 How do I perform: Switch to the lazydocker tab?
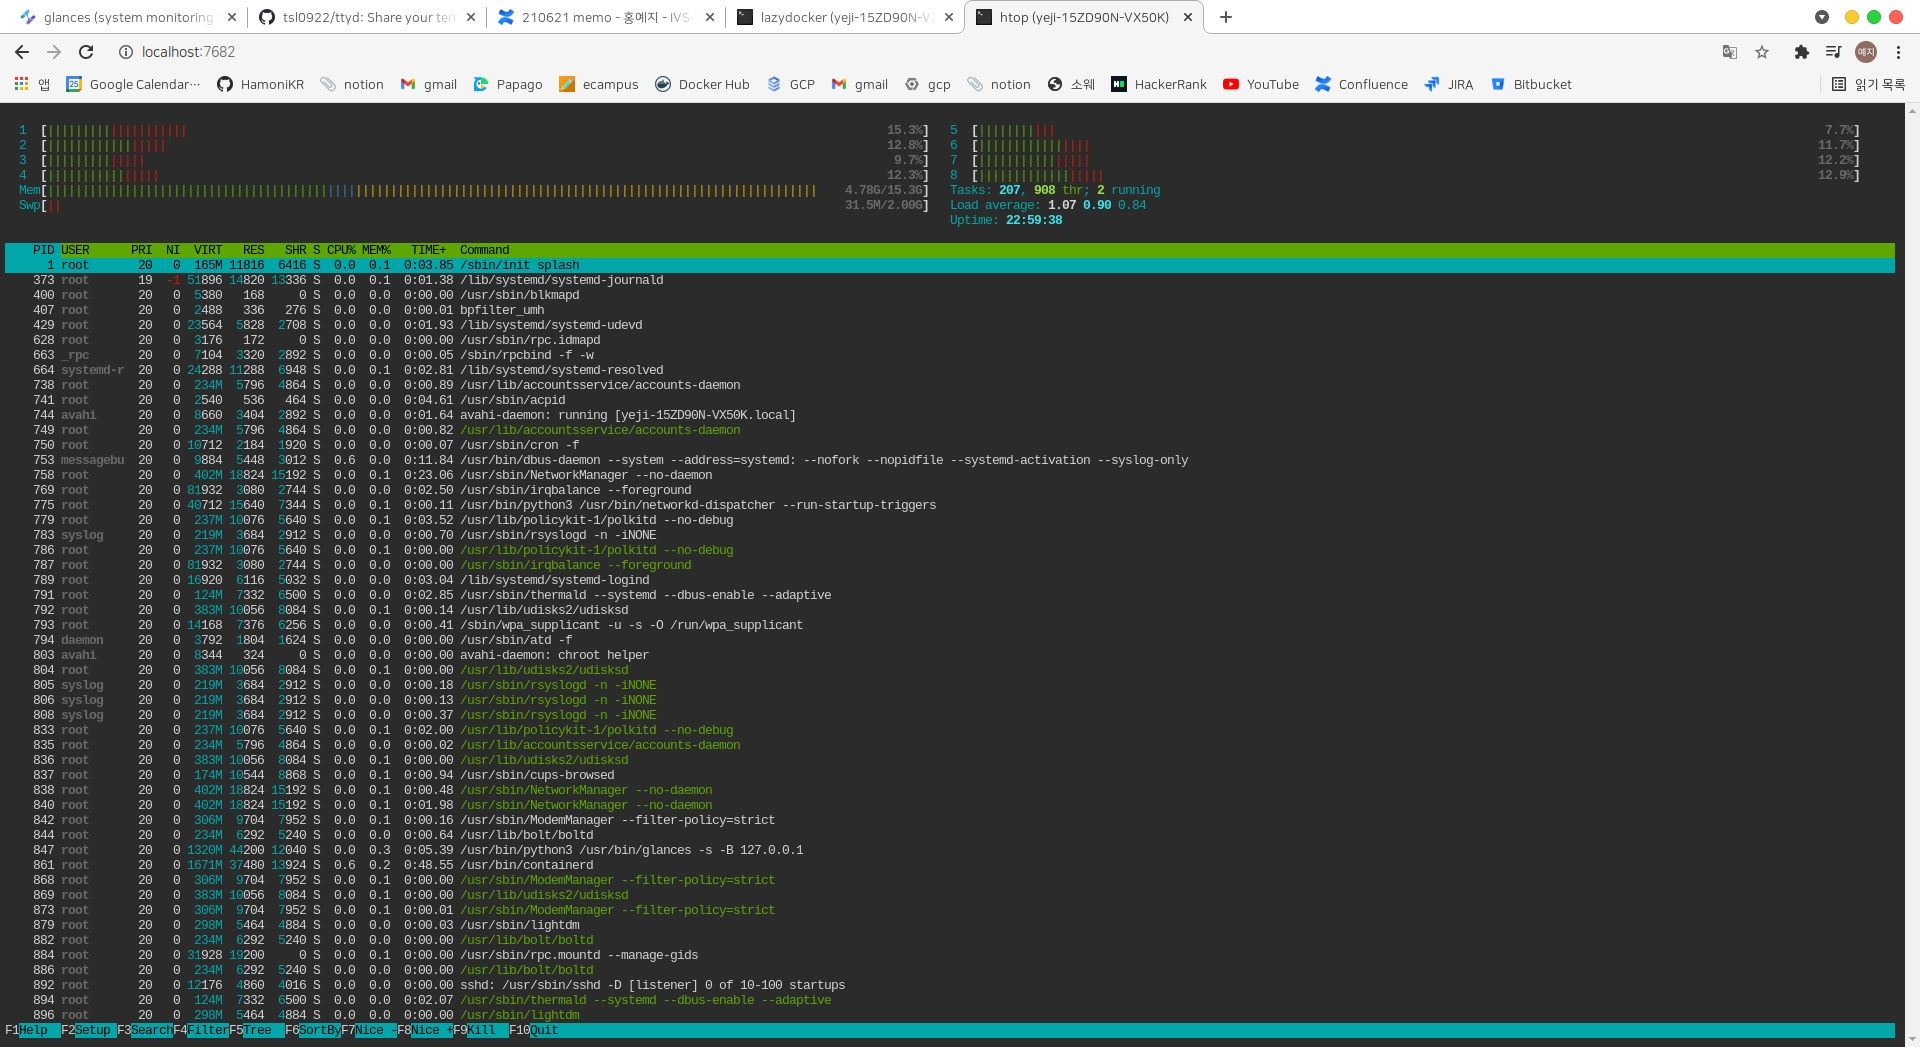[845, 17]
